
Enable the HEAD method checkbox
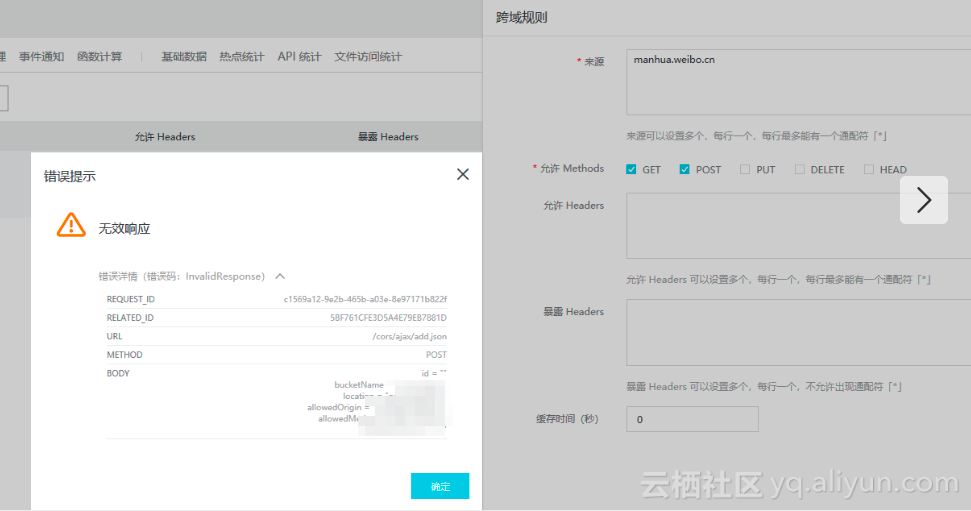pyautogui.click(x=869, y=169)
